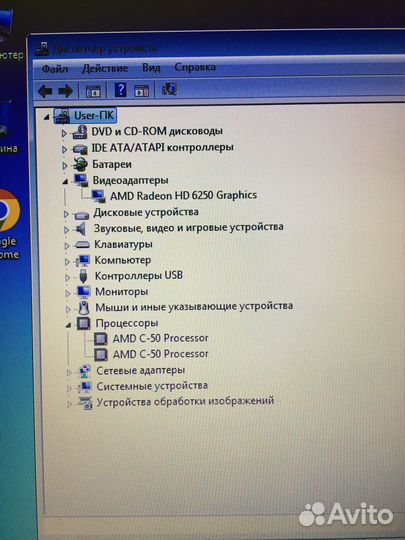
Task: Open Google Chrome desktop shortcut
Action: tap(8, 224)
